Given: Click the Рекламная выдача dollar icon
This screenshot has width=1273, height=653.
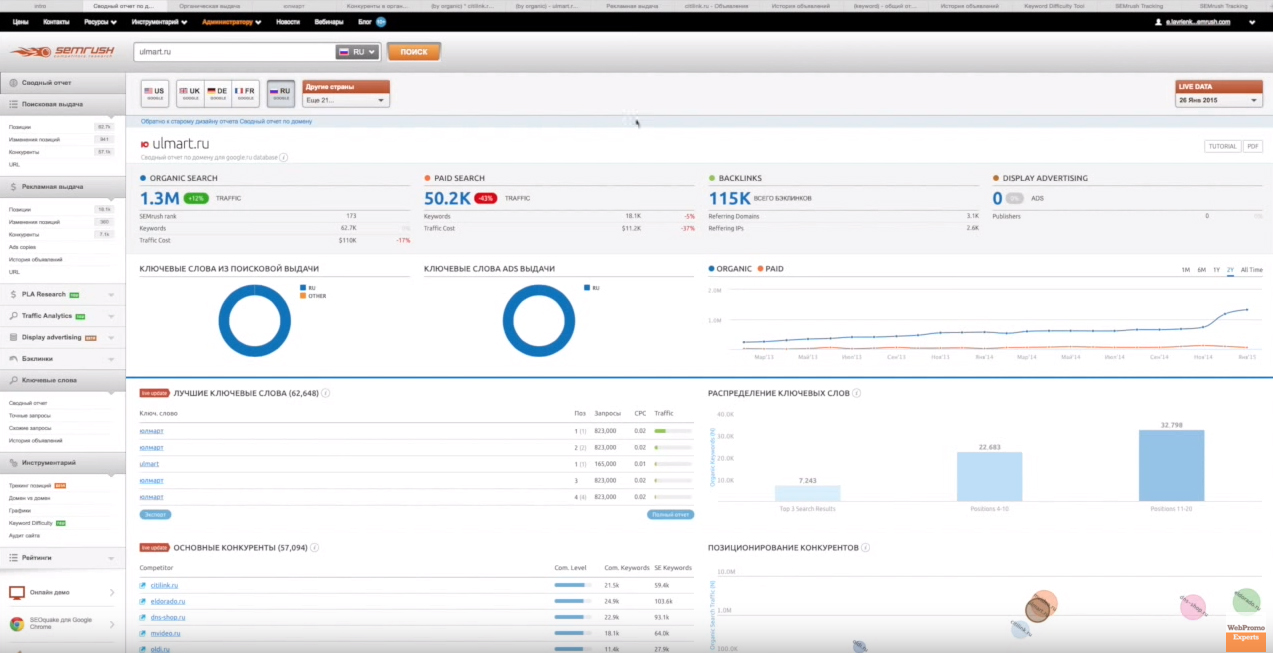Looking at the screenshot, I should coord(14,187).
